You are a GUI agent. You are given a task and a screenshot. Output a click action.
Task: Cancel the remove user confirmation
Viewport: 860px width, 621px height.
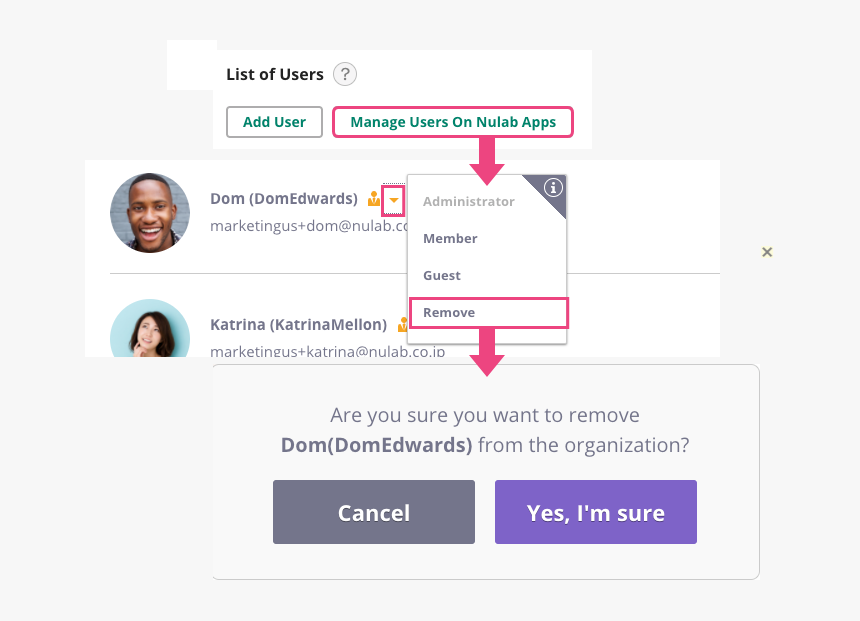point(374,512)
